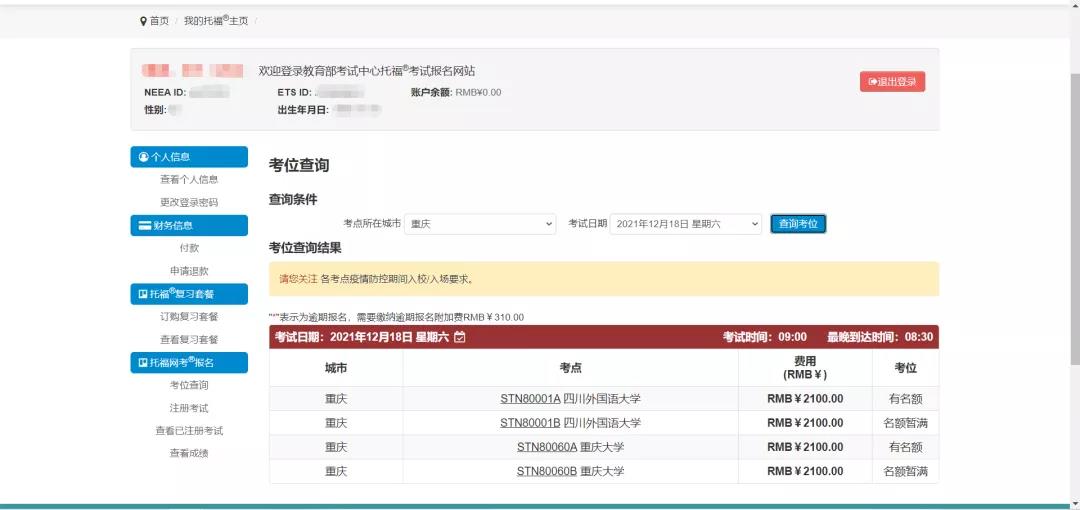Click the logout icon on the 退出登录 button
The height and width of the screenshot is (510, 1080).
click(x=873, y=82)
